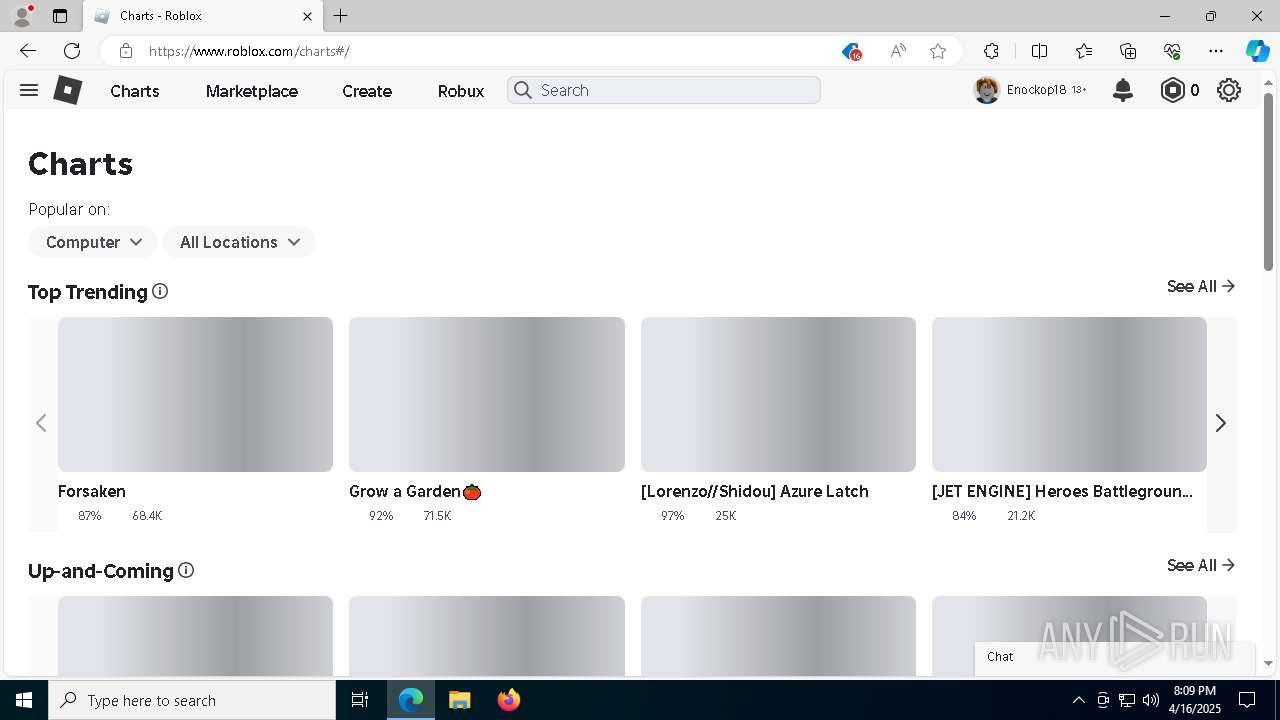Viewport: 1280px width, 720px height.
Task: Expand the Computer device dropdown
Action: coord(92,242)
